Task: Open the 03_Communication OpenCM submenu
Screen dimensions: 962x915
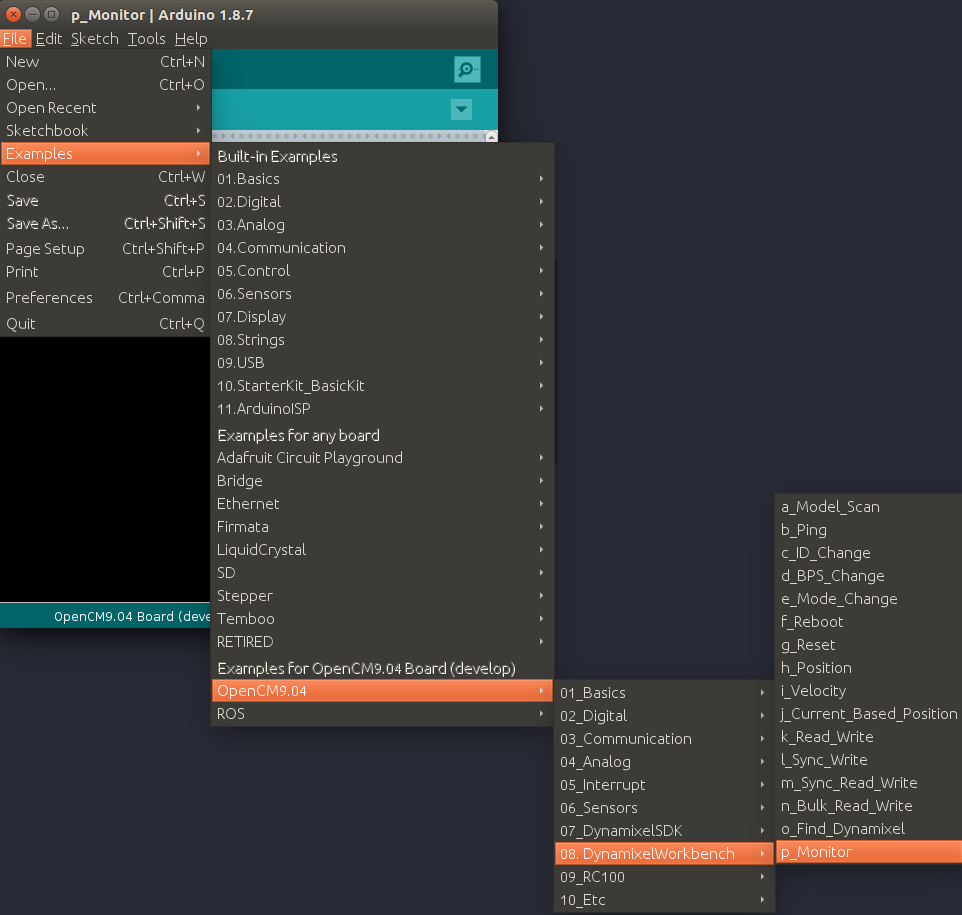Action: pos(664,739)
